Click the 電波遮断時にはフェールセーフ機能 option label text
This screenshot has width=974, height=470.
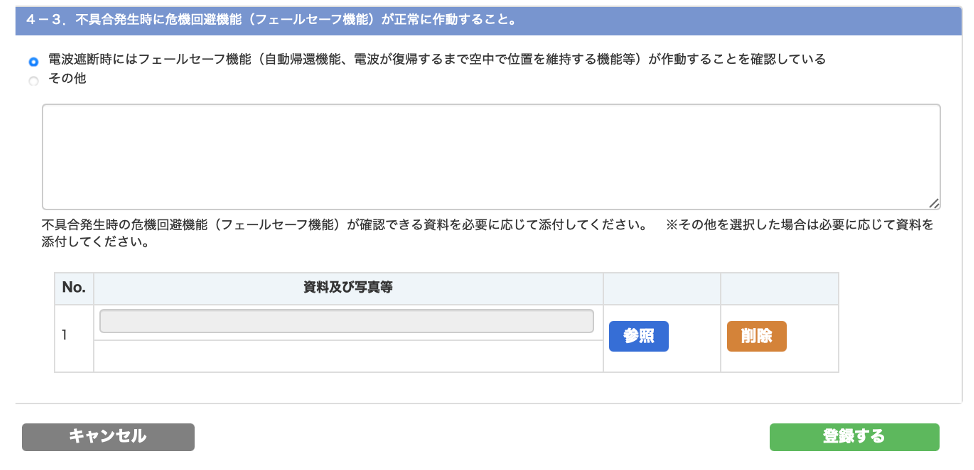[437, 60]
